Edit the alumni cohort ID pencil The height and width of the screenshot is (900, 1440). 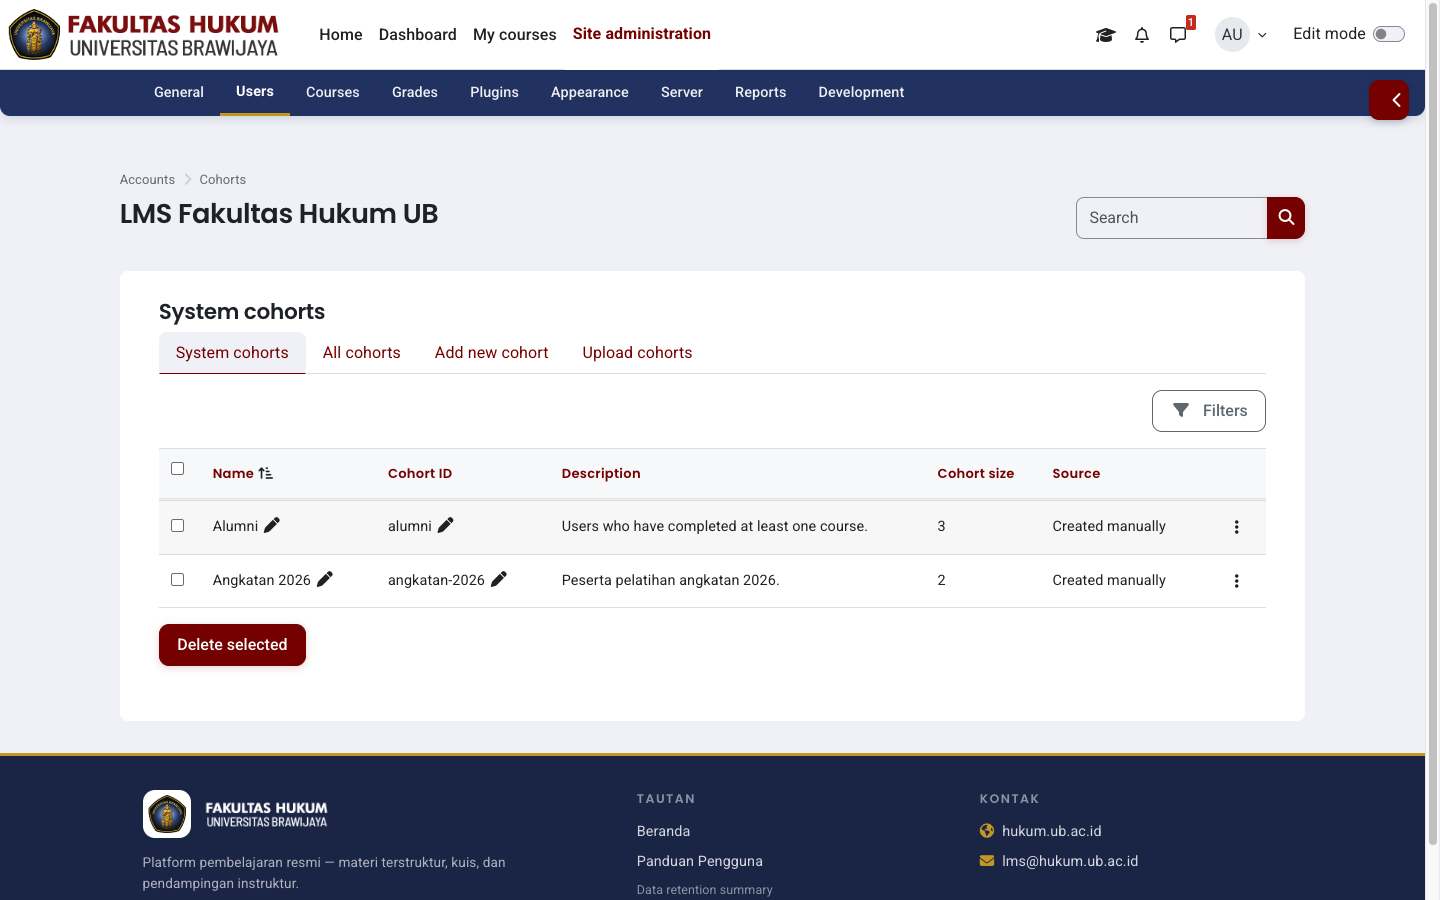446,525
